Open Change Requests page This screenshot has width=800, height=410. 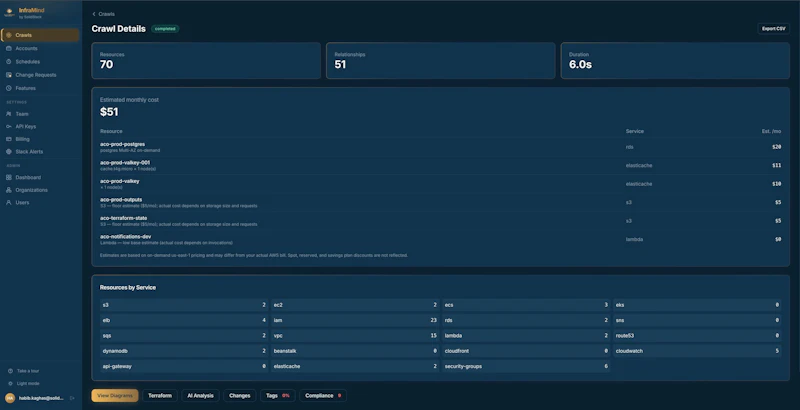40,75
